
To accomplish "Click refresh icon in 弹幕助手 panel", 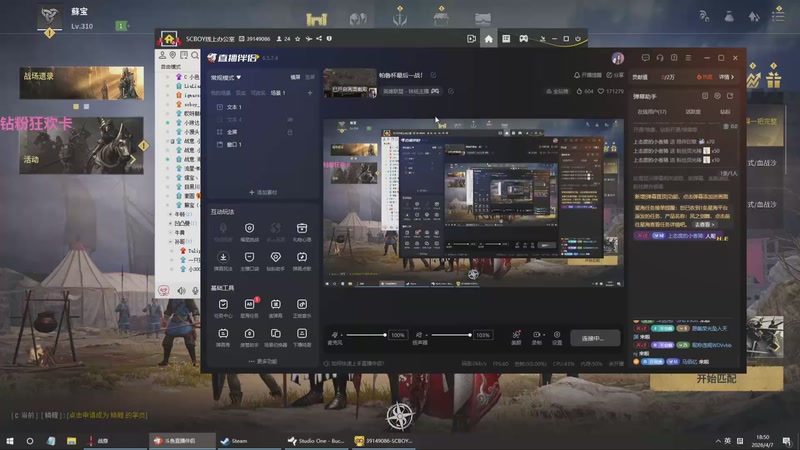I will (x=730, y=96).
